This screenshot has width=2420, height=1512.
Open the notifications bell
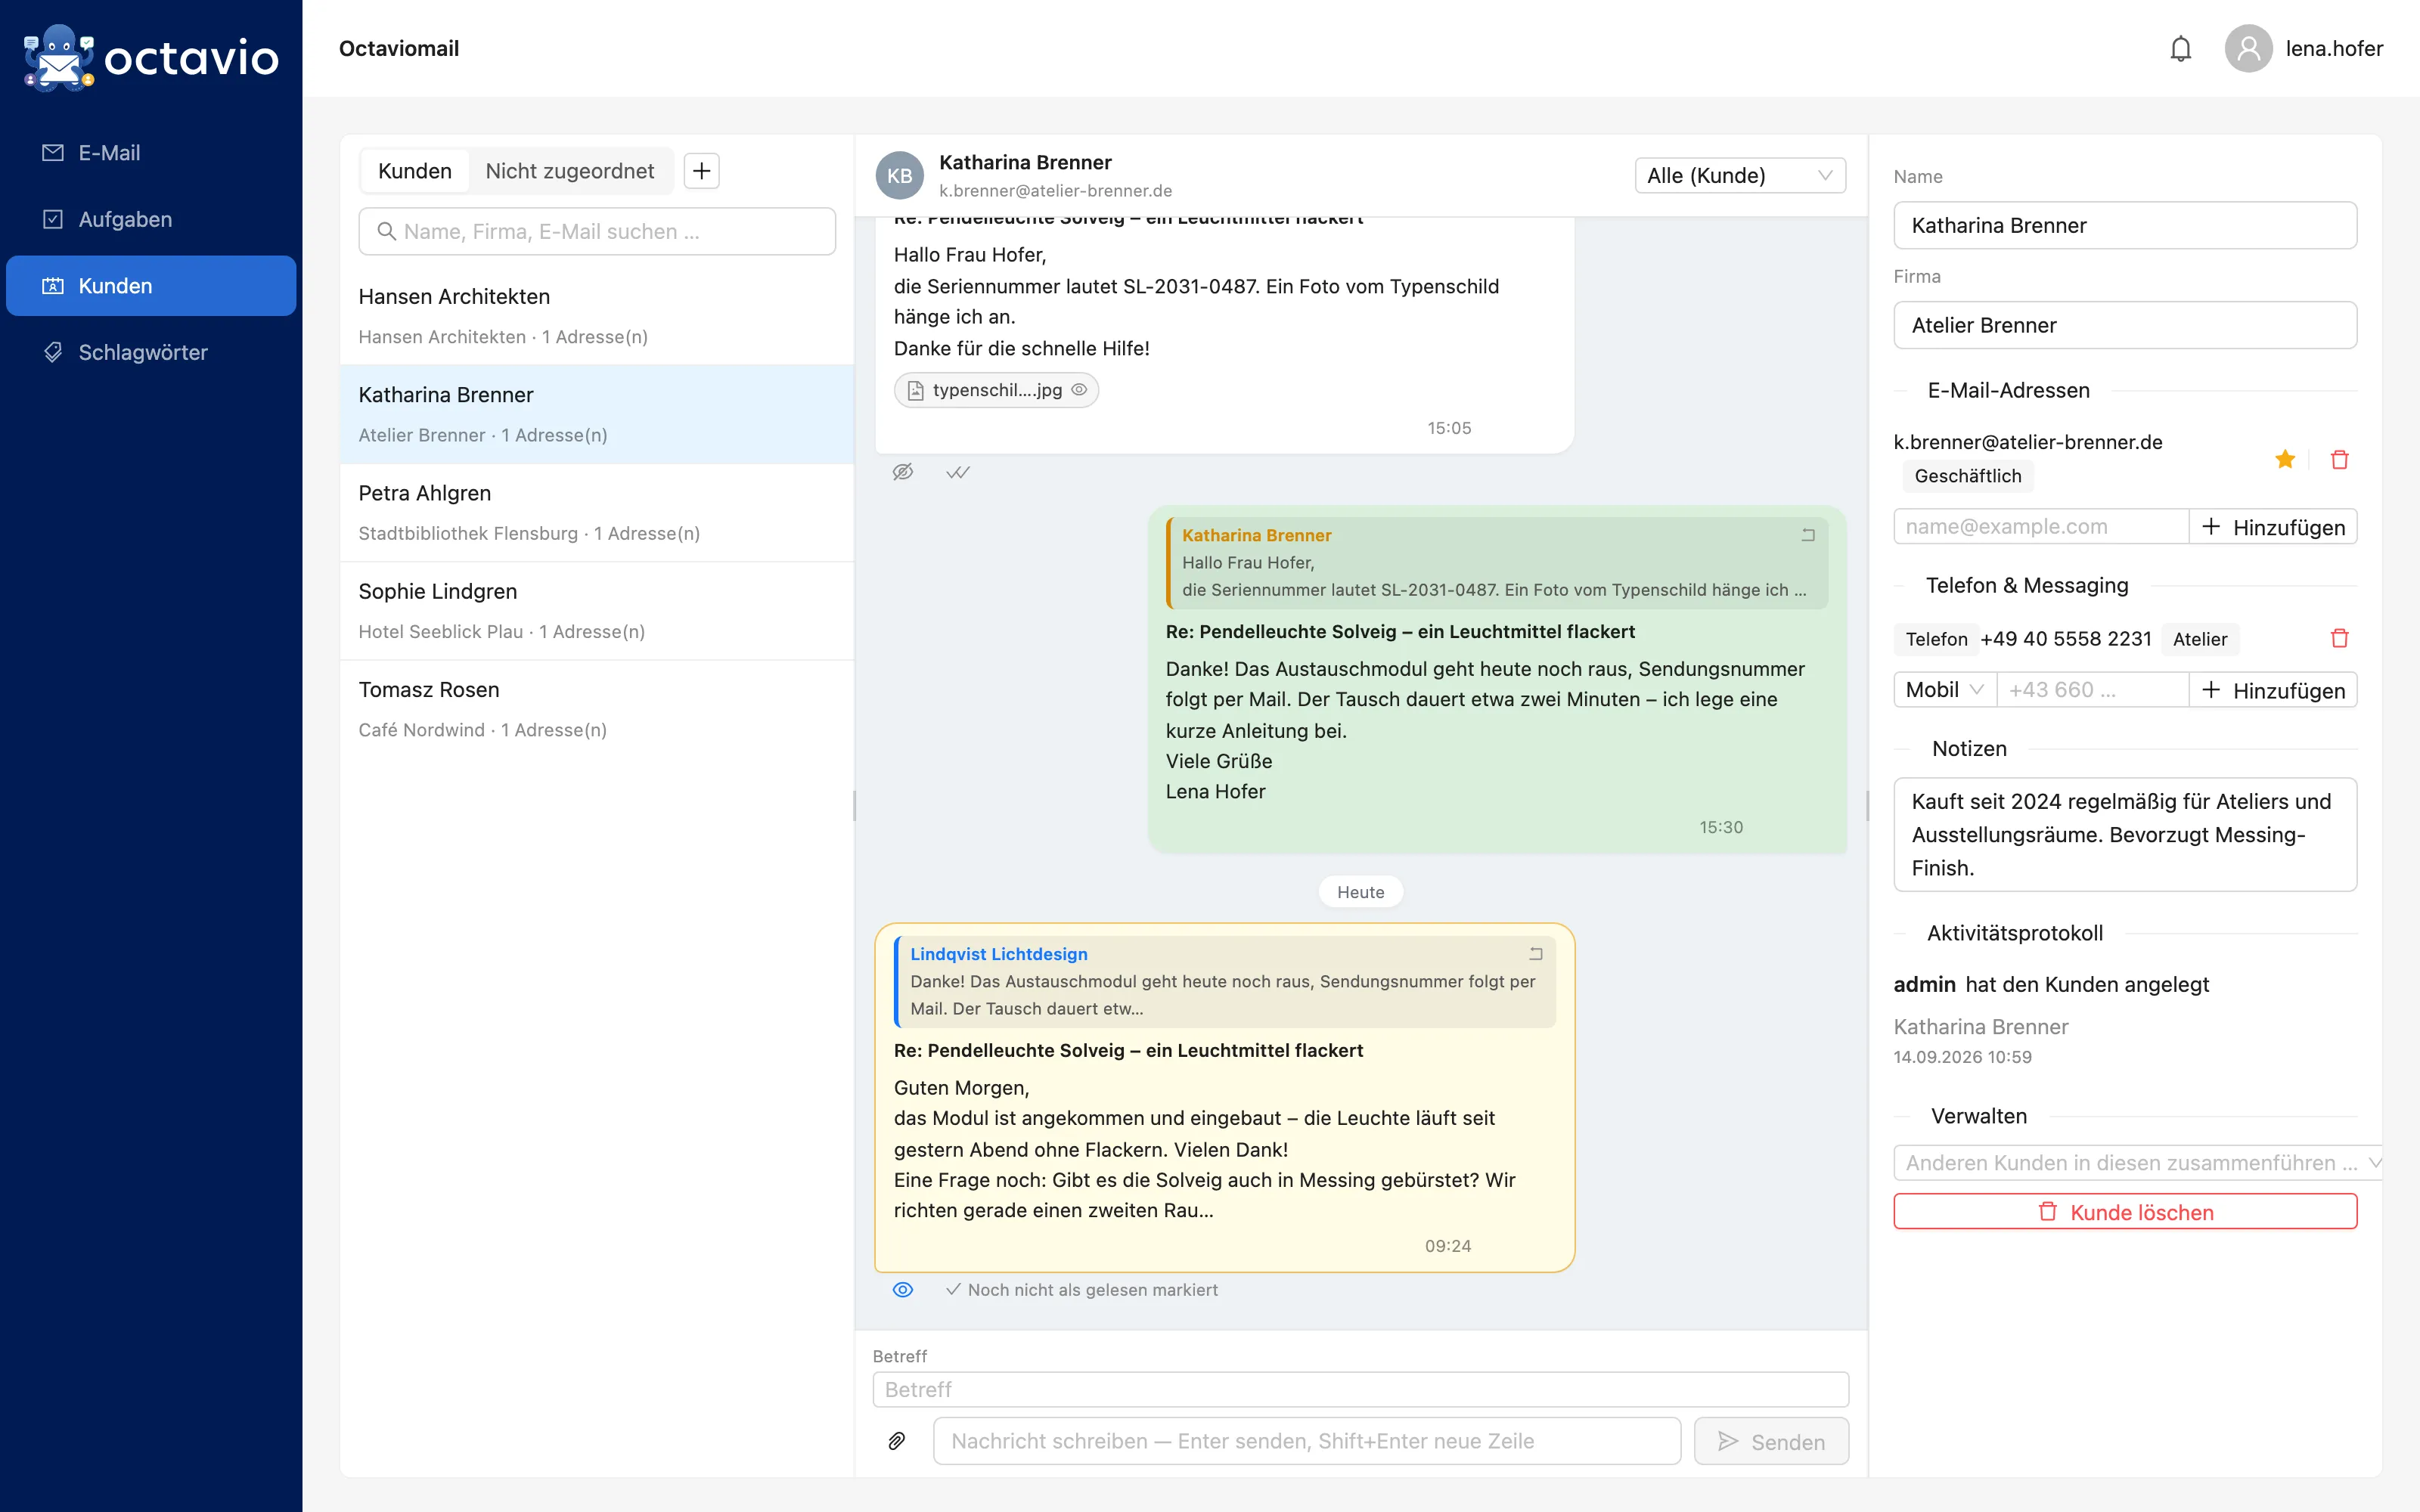[2180, 49]
